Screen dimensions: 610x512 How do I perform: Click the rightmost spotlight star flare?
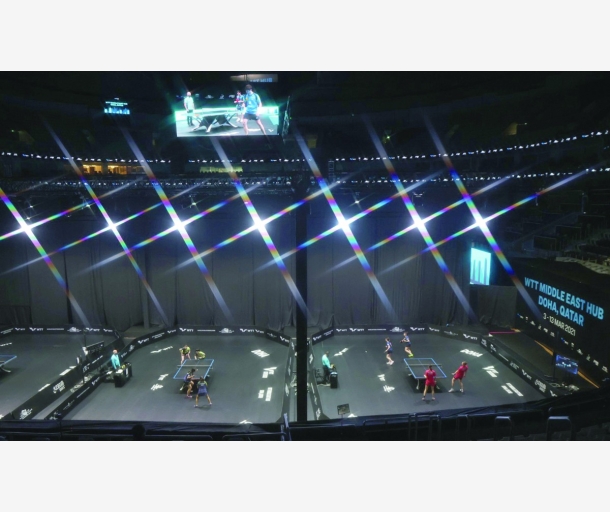click(x=481, y=223)
